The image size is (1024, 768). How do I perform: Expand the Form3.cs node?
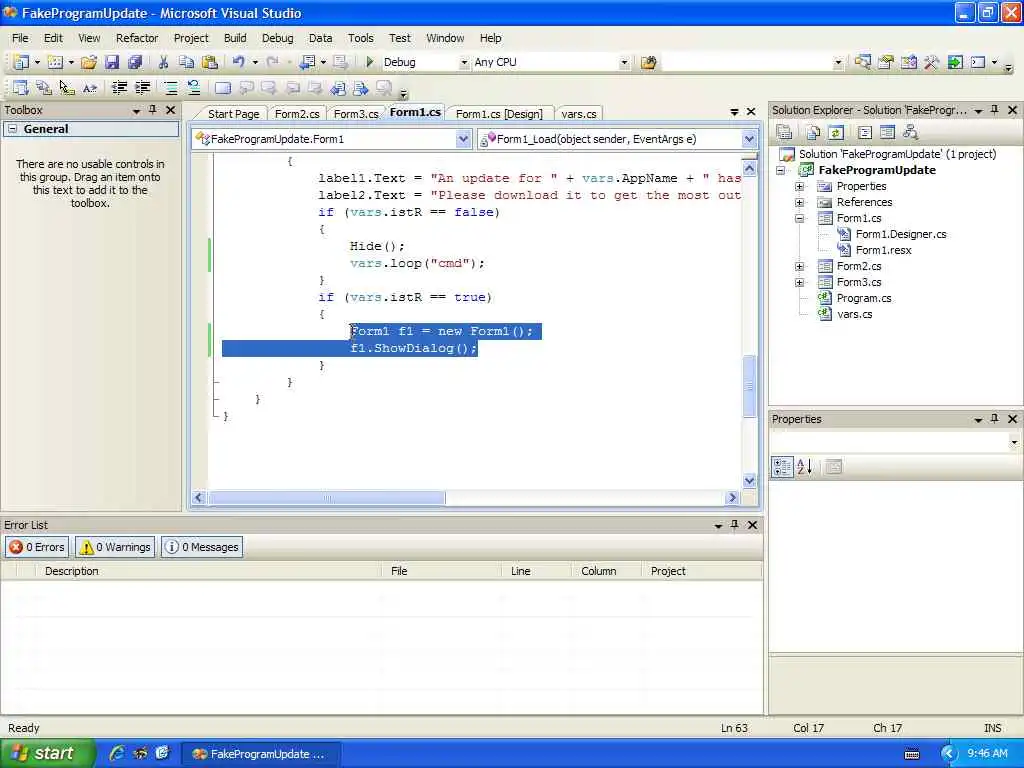tap(799, 282)
